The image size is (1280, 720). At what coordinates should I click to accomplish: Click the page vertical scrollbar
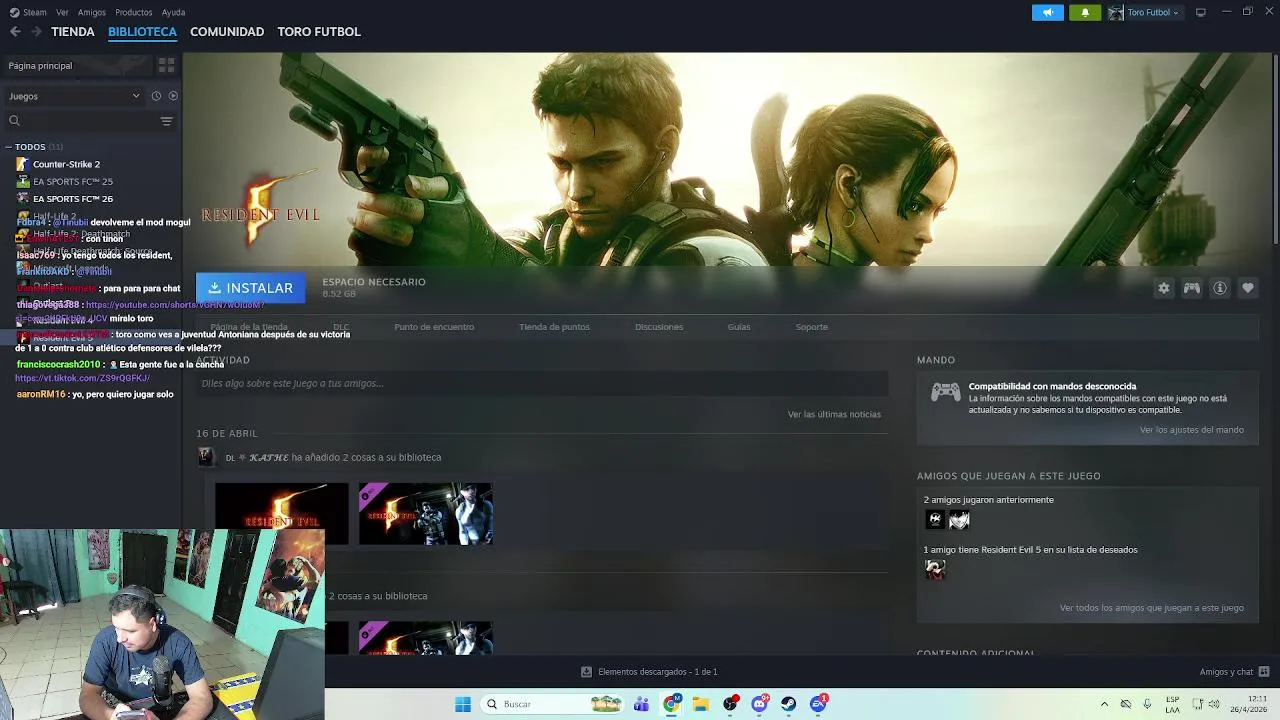click(x=1275, y=148)
